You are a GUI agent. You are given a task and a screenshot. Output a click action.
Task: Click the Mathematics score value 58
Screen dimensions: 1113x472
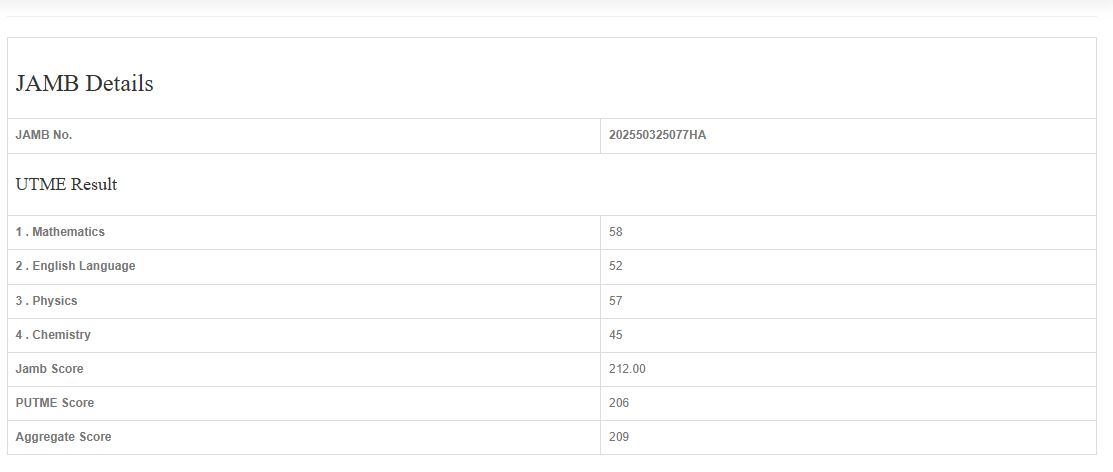pyautogui.click(x=616, y=232)
